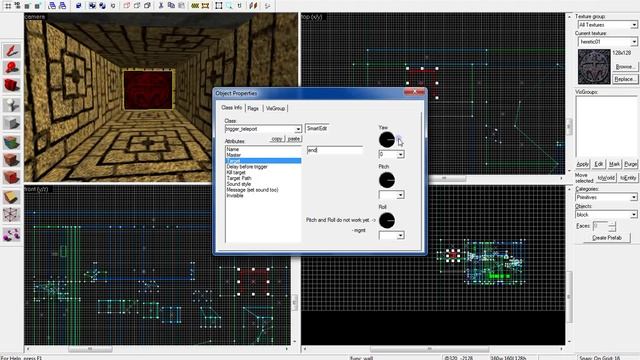Select the gray Block tool
Viewport: 640px width, 360px height.
click(11, 123)
